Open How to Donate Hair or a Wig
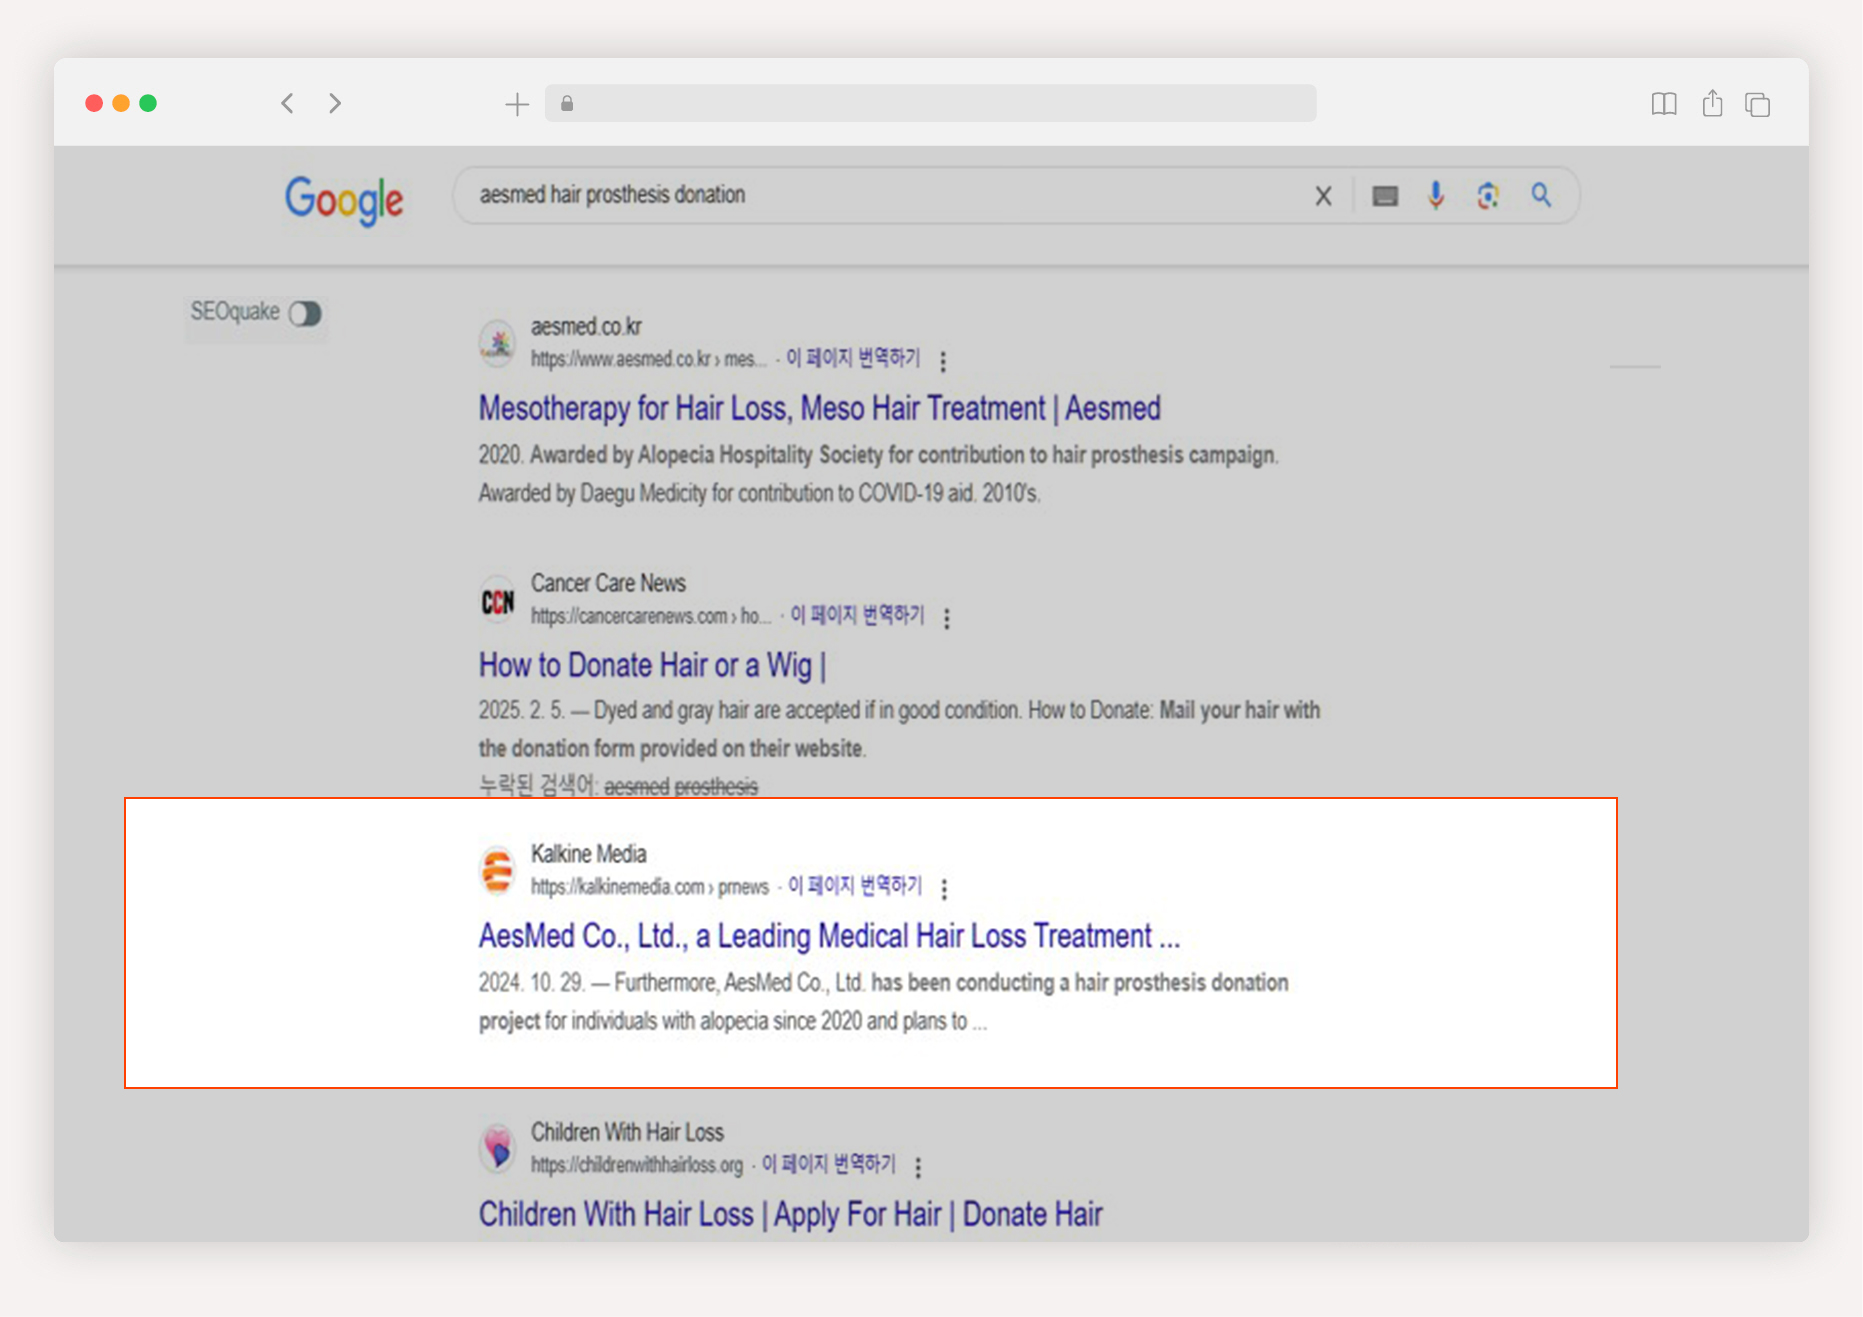This screenshot has width=1863, height=1317. tap(653, 665)
